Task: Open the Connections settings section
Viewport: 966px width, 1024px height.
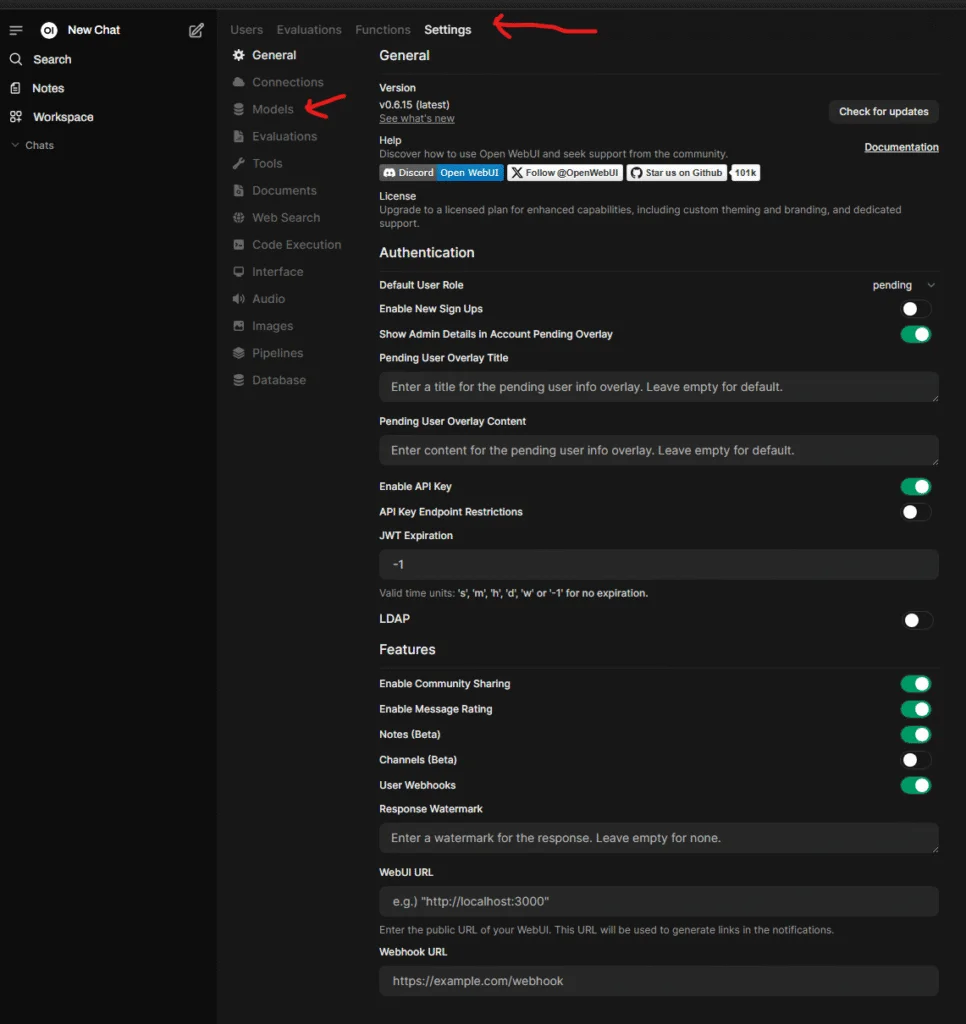Action: click(x=287, y=82)
